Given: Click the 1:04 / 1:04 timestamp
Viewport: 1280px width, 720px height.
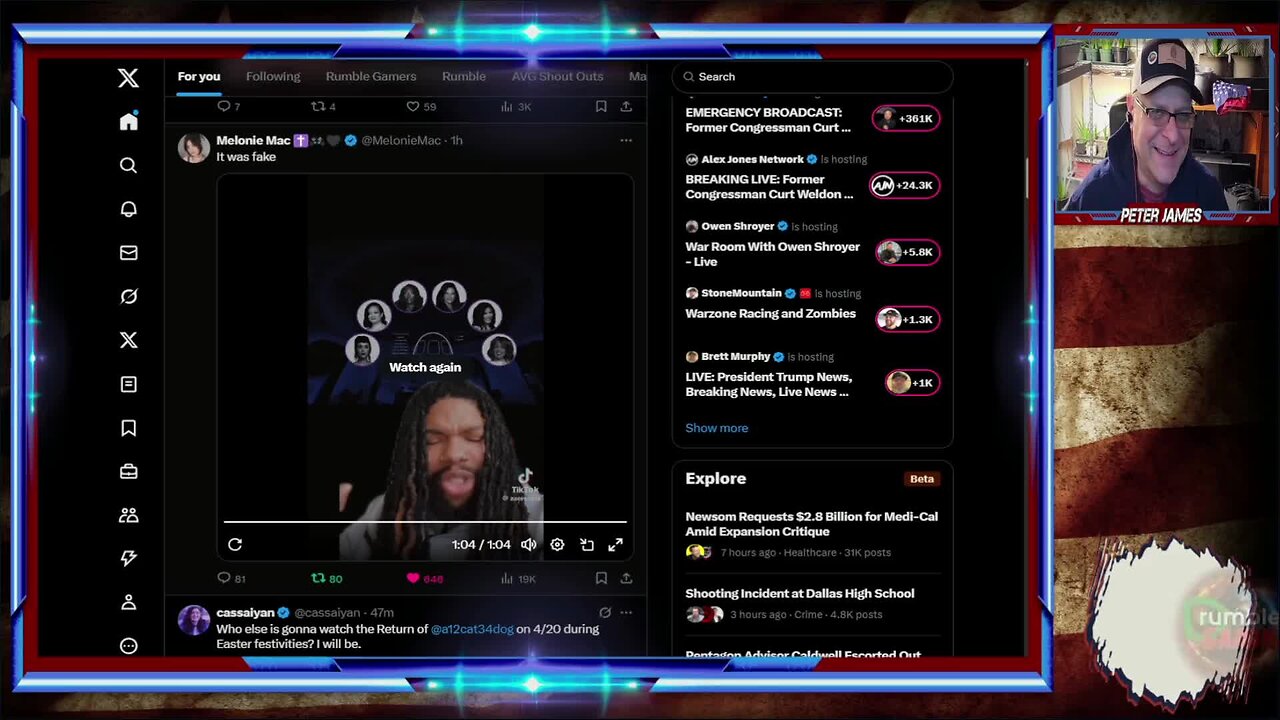Looking at the screenshot, I should [x=481, y=544].
